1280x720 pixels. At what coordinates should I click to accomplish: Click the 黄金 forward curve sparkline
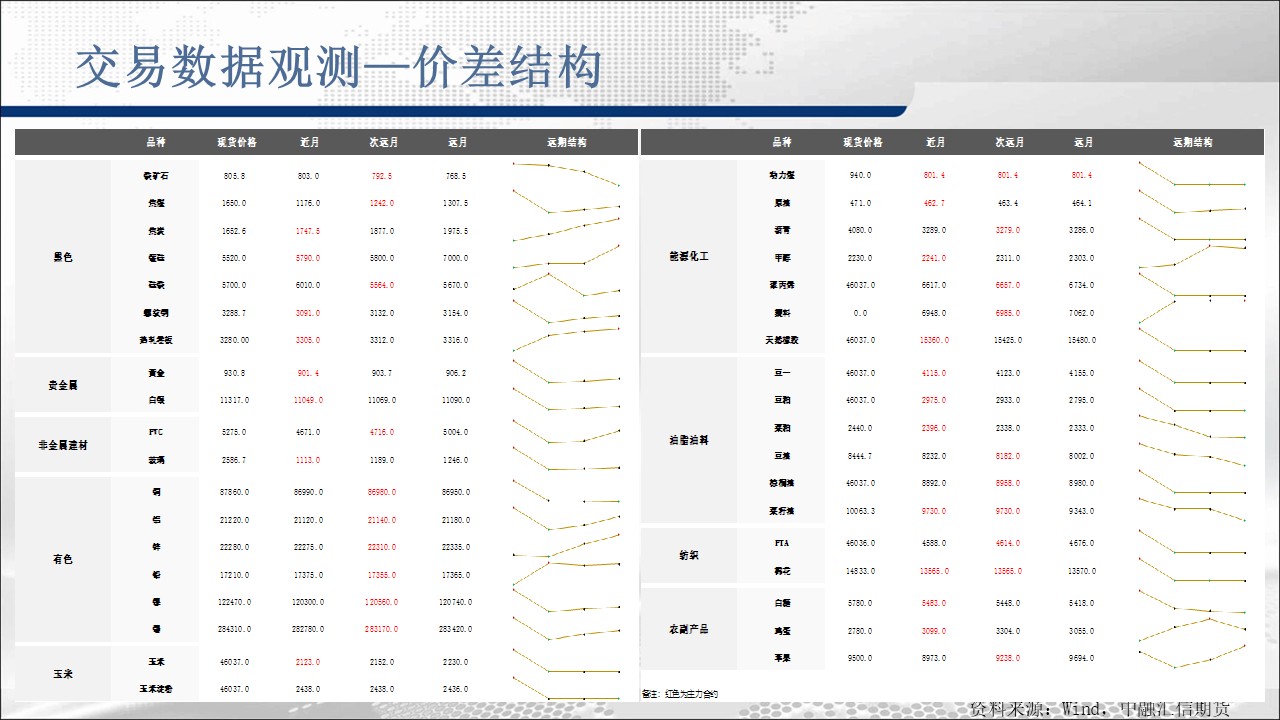[567, 373]
